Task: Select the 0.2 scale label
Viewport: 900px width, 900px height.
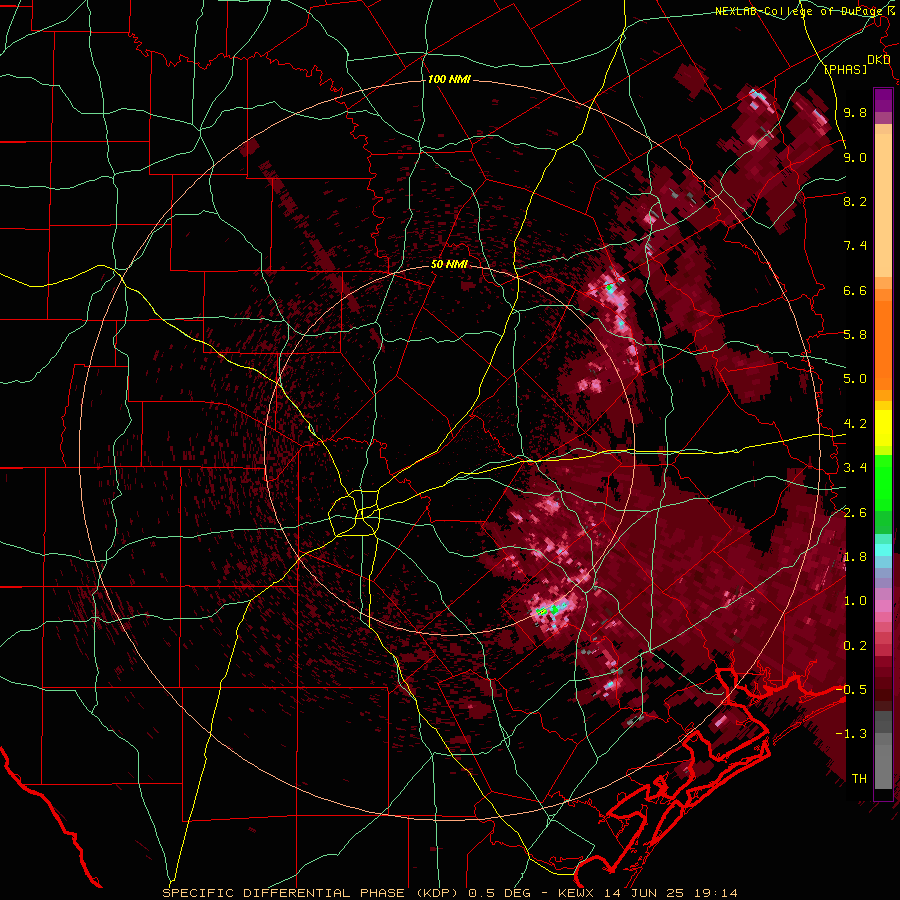Action: 855,646
